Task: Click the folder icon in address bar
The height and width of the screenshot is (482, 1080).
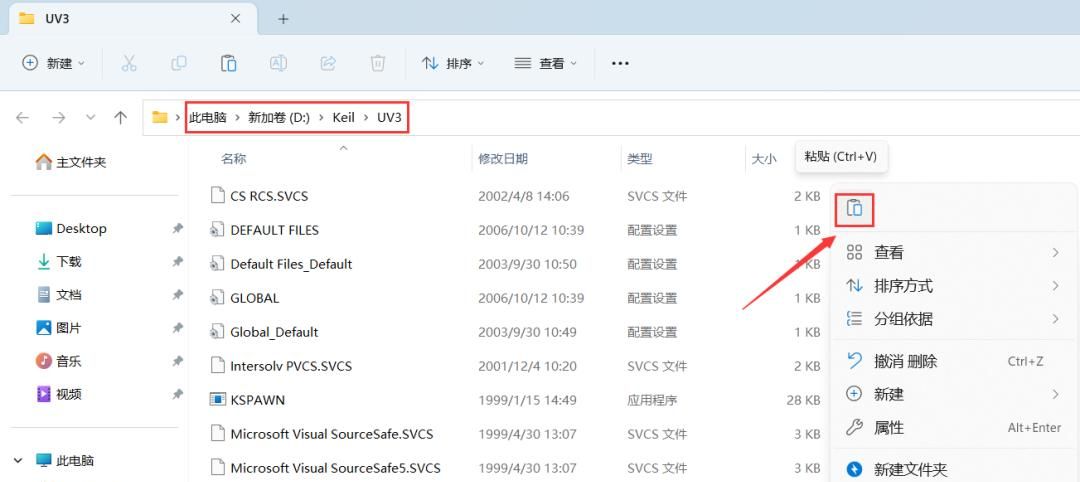Action: 160,117
